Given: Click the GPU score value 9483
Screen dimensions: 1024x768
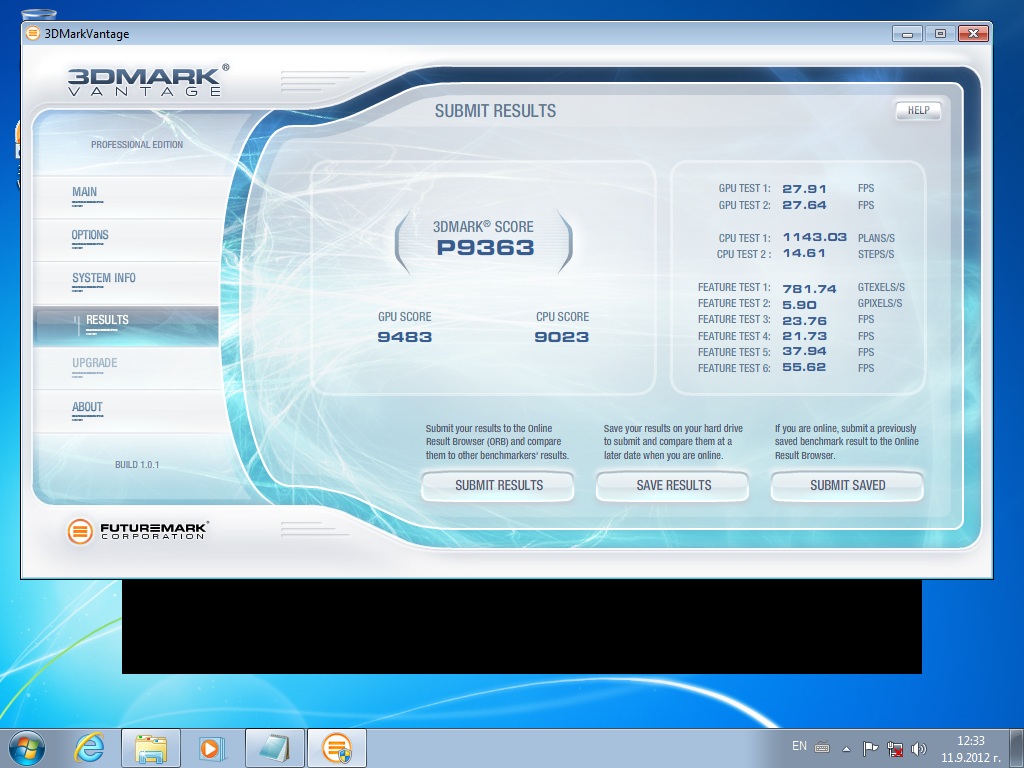Looking at the screenshot, I should [404, 337].
